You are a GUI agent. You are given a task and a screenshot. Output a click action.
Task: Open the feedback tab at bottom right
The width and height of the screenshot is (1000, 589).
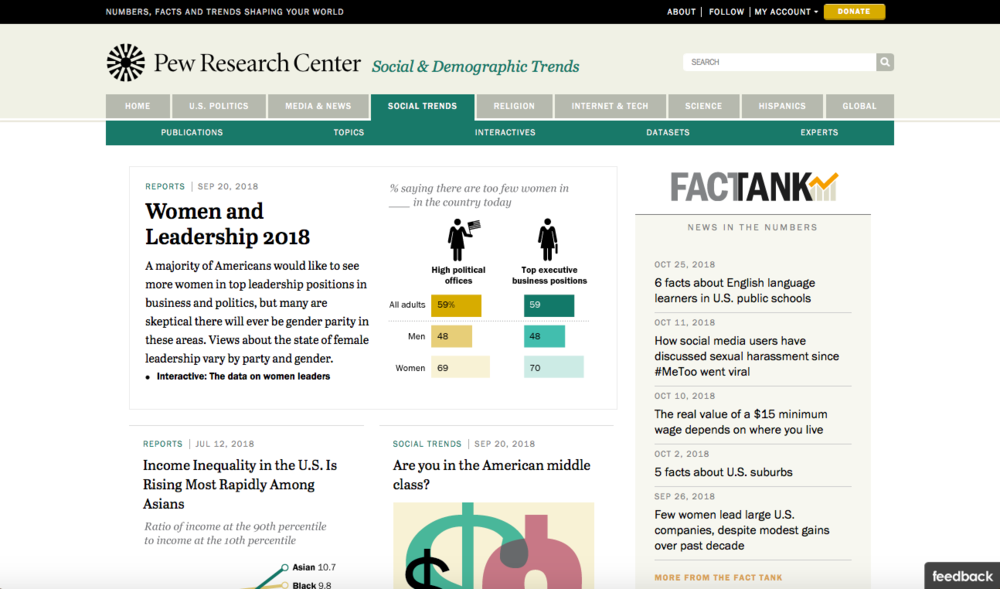962,576
